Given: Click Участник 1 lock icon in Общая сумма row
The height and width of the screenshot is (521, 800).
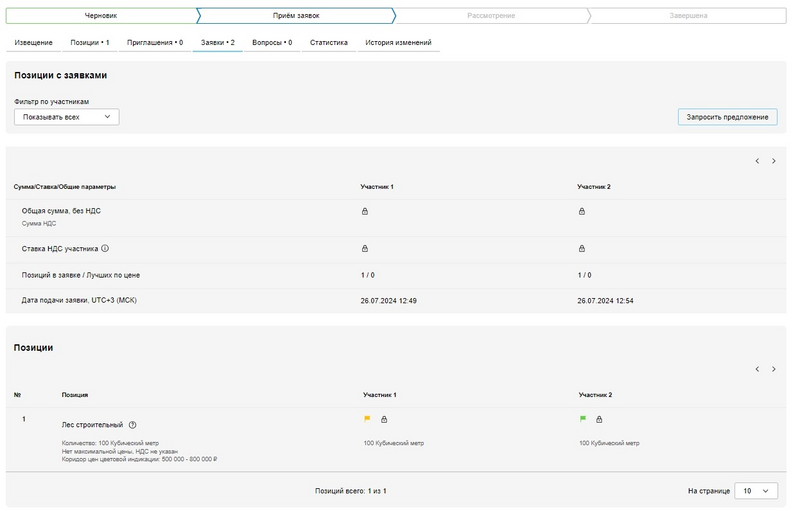Looking at the screenshot, I should (x=365, y=211).
